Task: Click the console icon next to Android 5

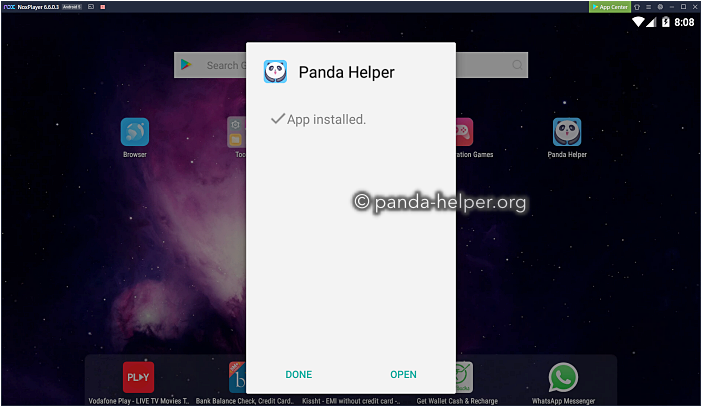Action: click(x=91, y=7)
